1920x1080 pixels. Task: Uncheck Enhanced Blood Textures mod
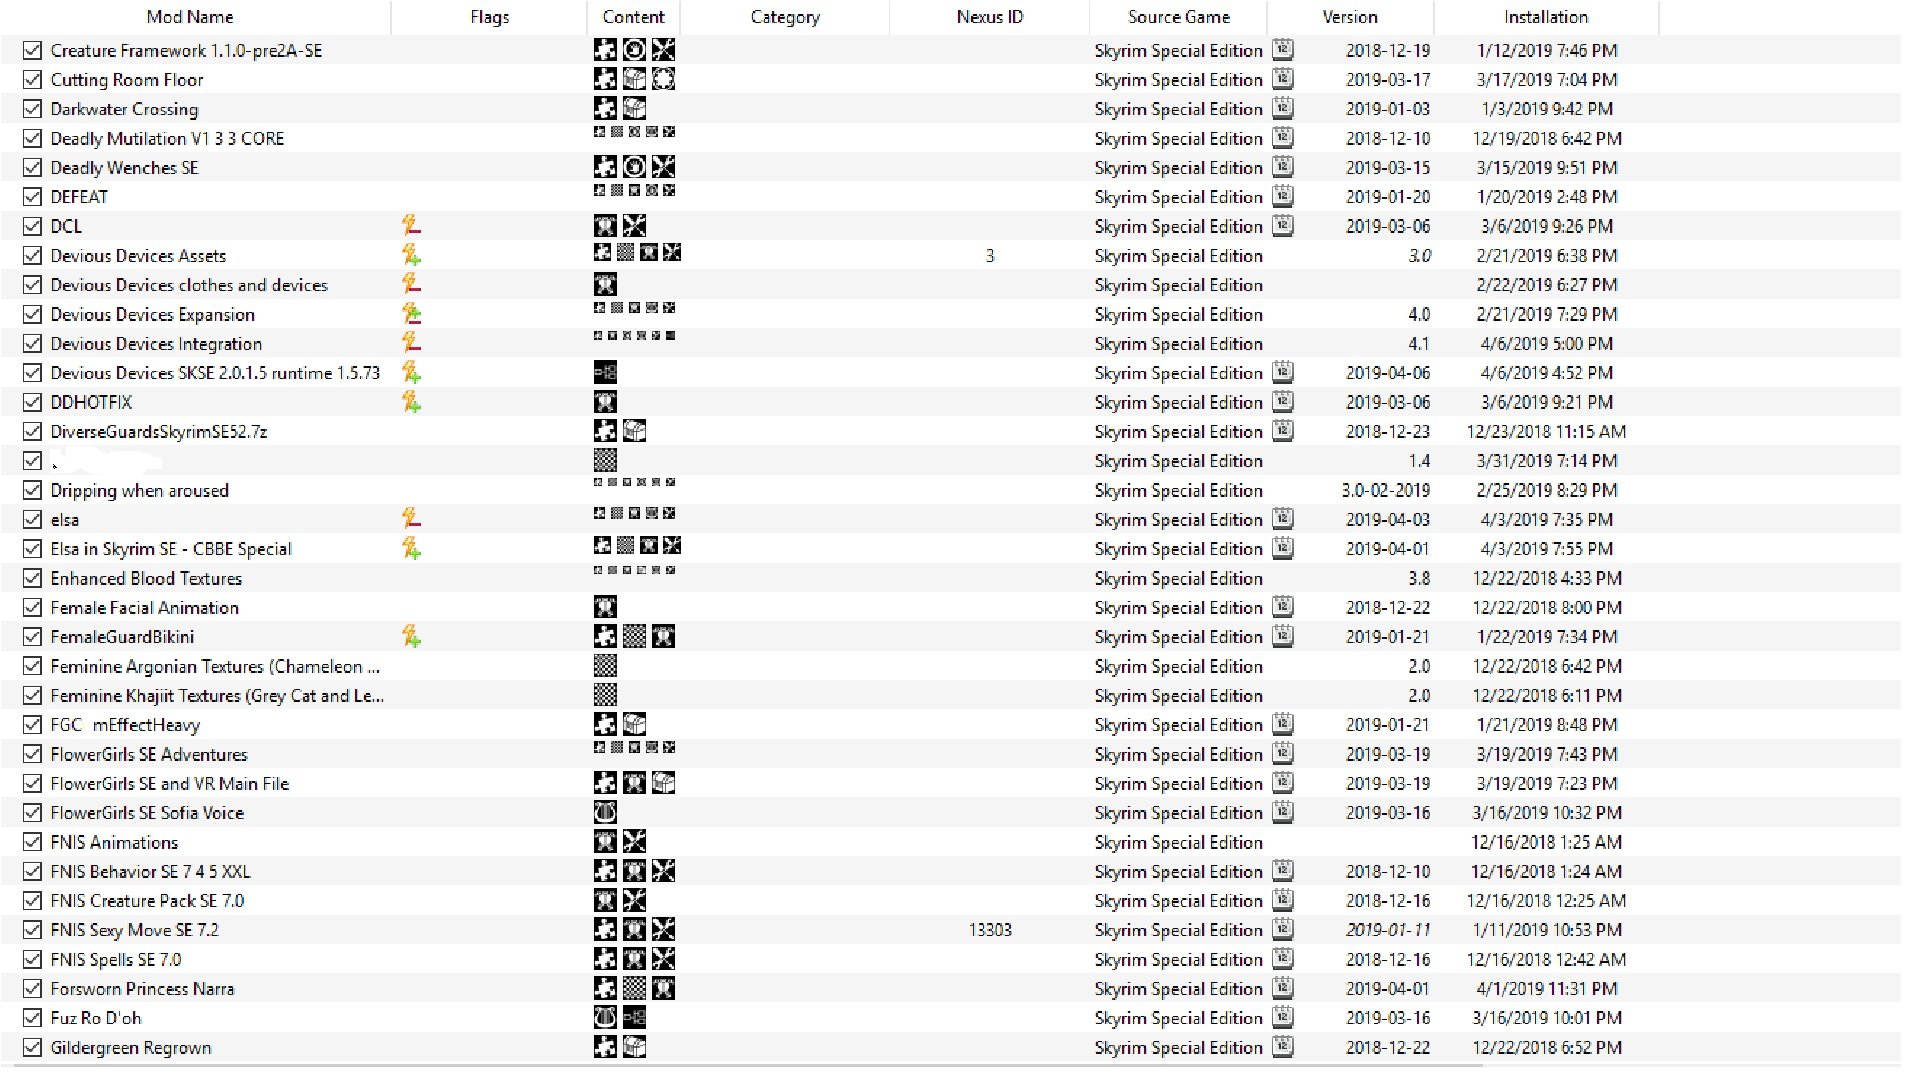click(32, 578)
